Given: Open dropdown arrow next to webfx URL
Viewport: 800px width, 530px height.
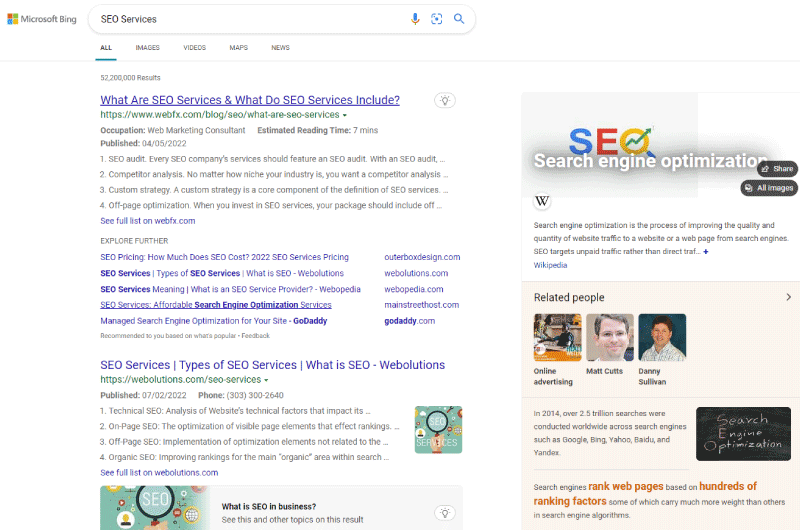Looking at the screenshot, I should (x=345, y=115).
